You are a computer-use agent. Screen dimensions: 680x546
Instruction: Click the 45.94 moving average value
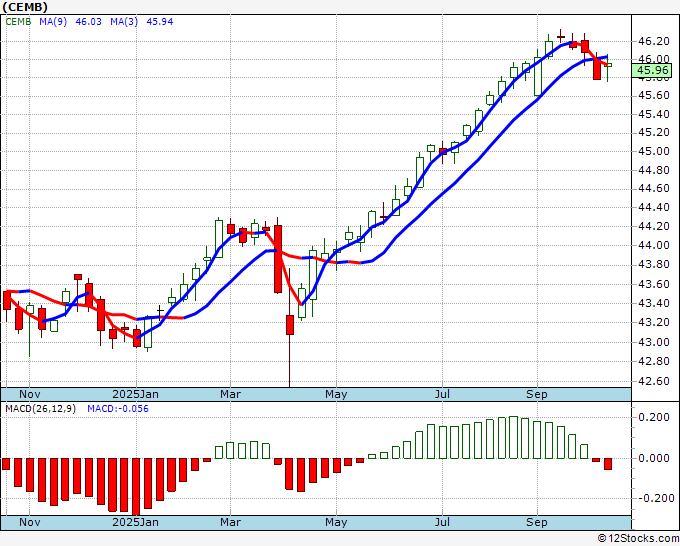pos(160,22)
